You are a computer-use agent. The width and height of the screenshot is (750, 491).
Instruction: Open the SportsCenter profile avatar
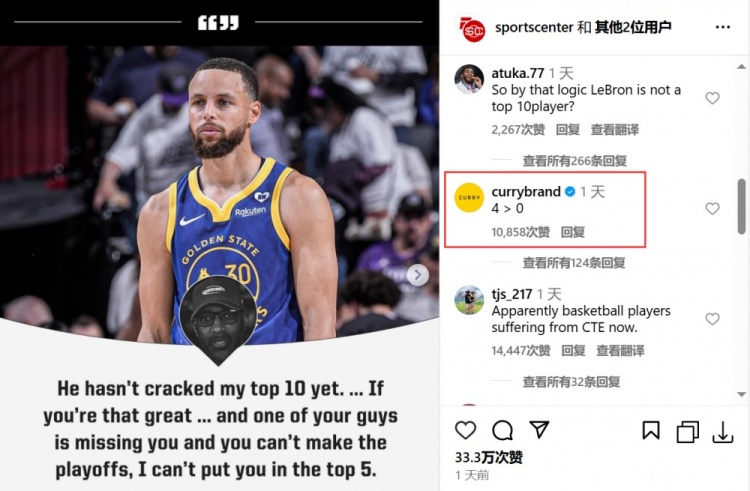coord(472,30)
